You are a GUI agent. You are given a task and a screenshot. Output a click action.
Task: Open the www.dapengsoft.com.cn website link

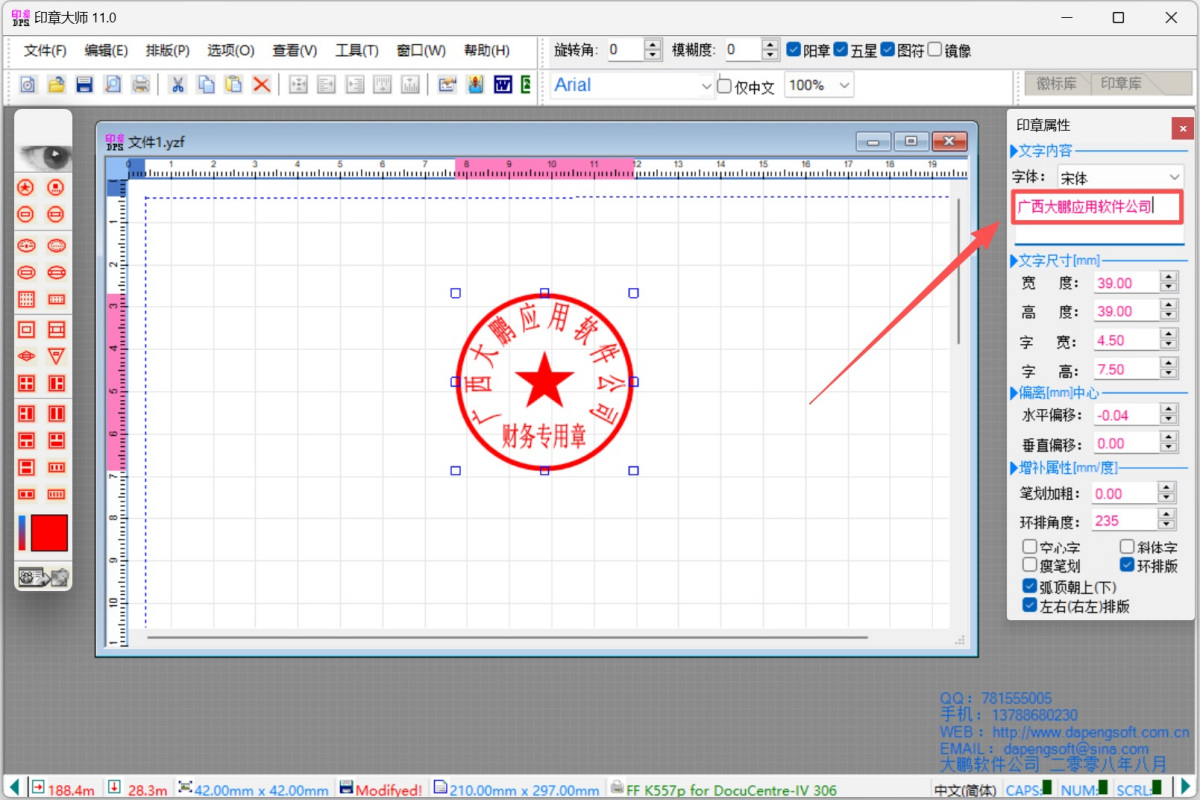point(1078,732)
